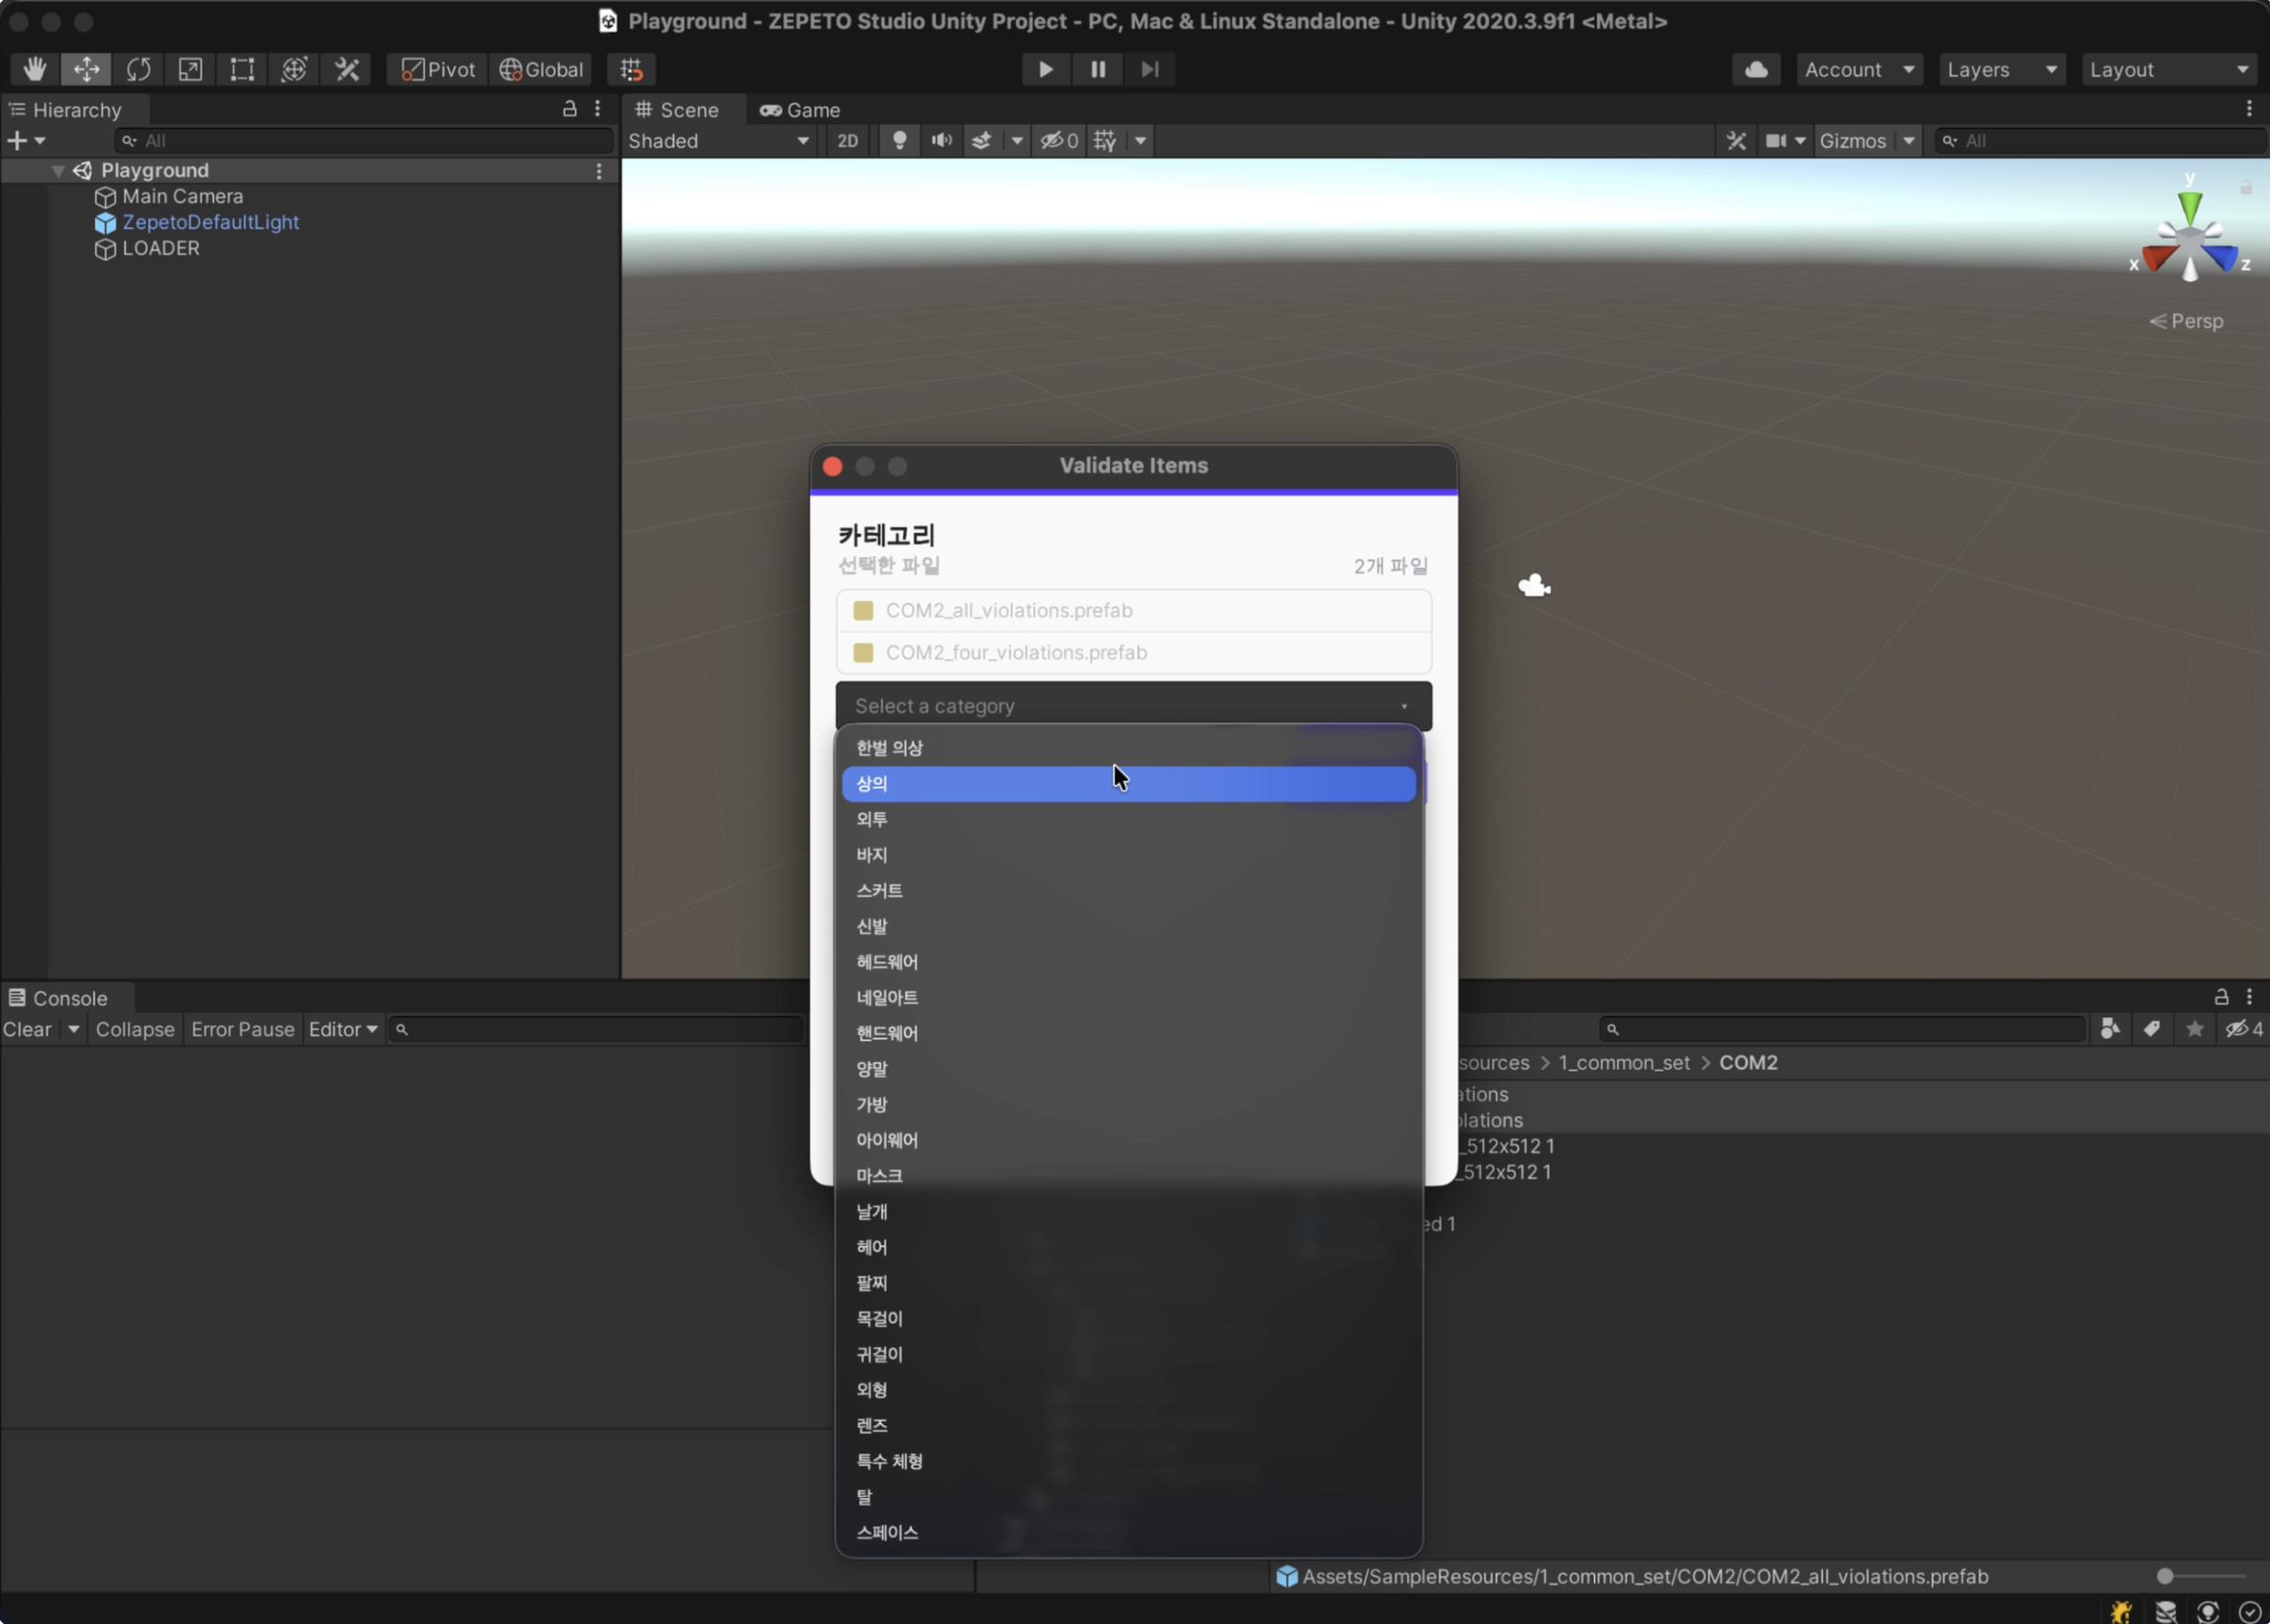
Task: Select the Rect Transform tool
Action: click(x=242, y=69)
